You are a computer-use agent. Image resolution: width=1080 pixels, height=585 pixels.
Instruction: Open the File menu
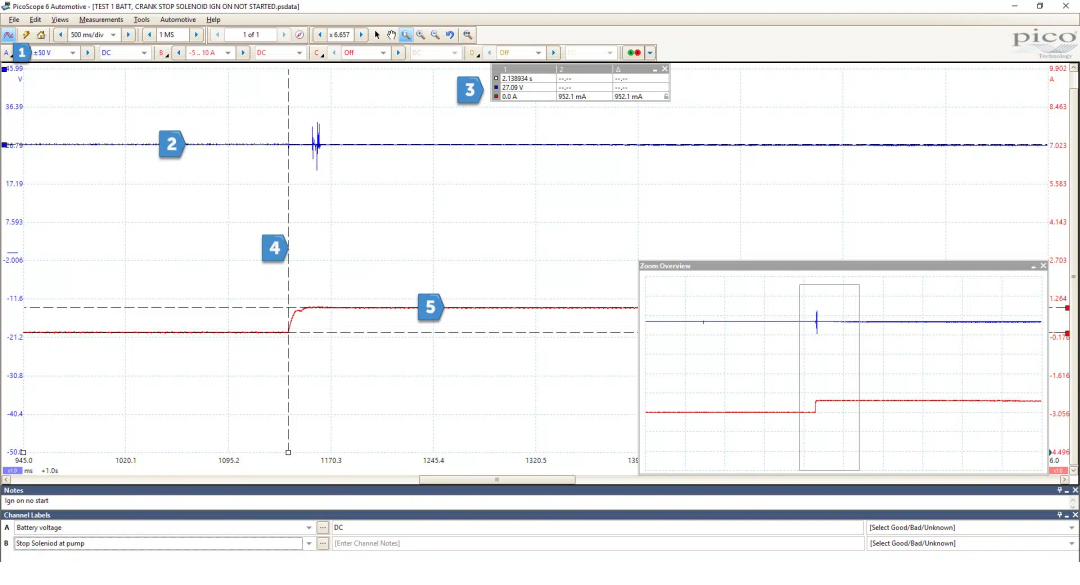pyautogui.click(x=14, y=19)
